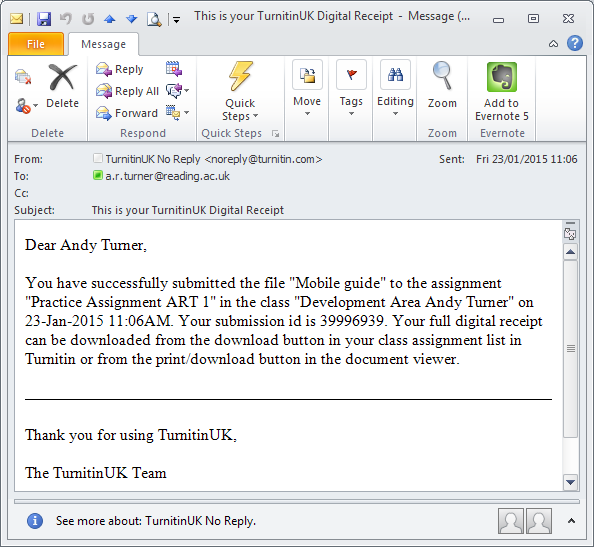Click See more about TurnitinUK No Reply
Viewport: 594px width, 547px height.
pyautogui.click(x=156, y=521)
